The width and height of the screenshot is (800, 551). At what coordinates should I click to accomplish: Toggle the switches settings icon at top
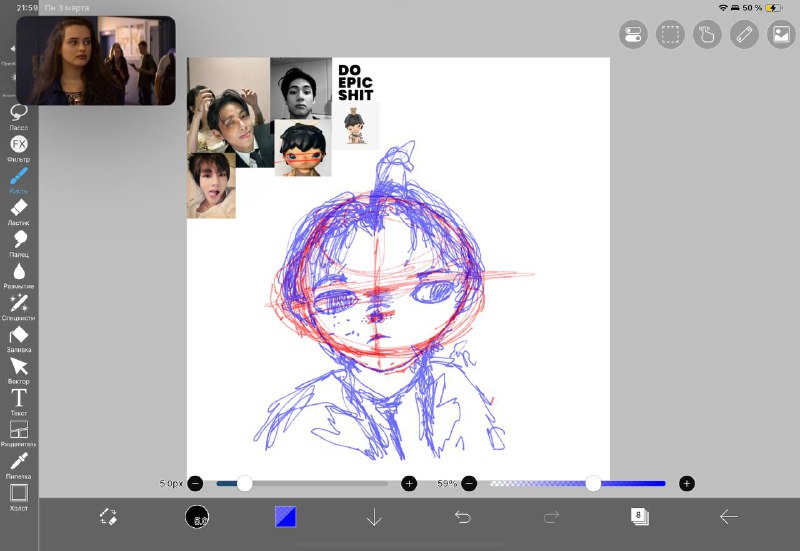[x=633, y=35]
